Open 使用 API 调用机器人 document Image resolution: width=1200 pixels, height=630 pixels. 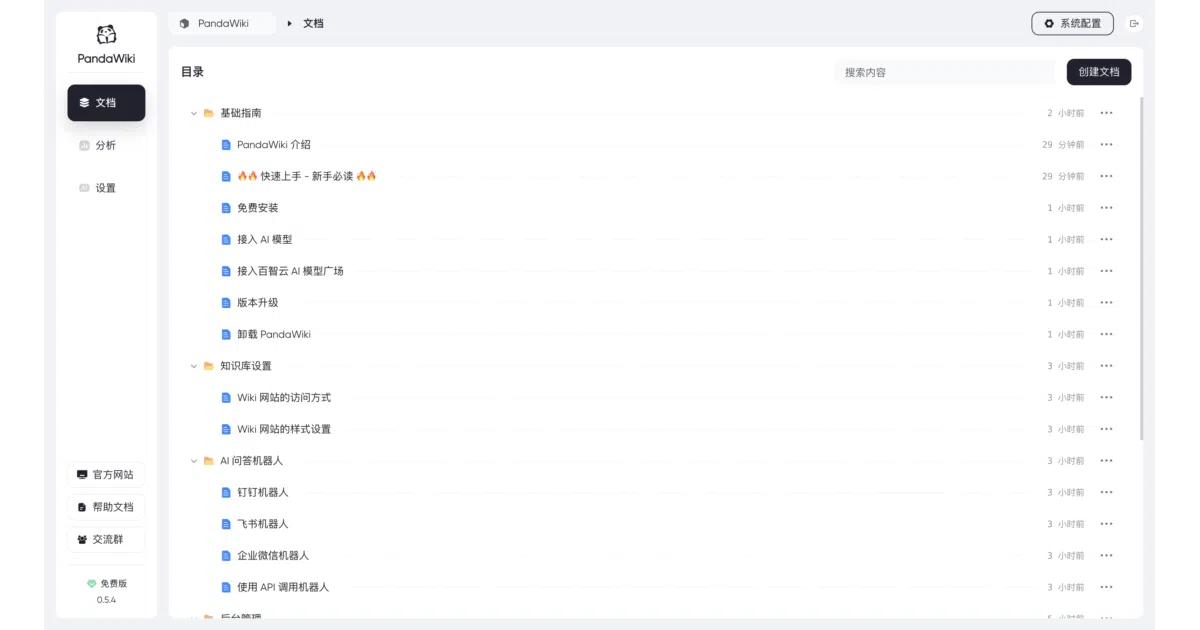(x=283, y=587)
